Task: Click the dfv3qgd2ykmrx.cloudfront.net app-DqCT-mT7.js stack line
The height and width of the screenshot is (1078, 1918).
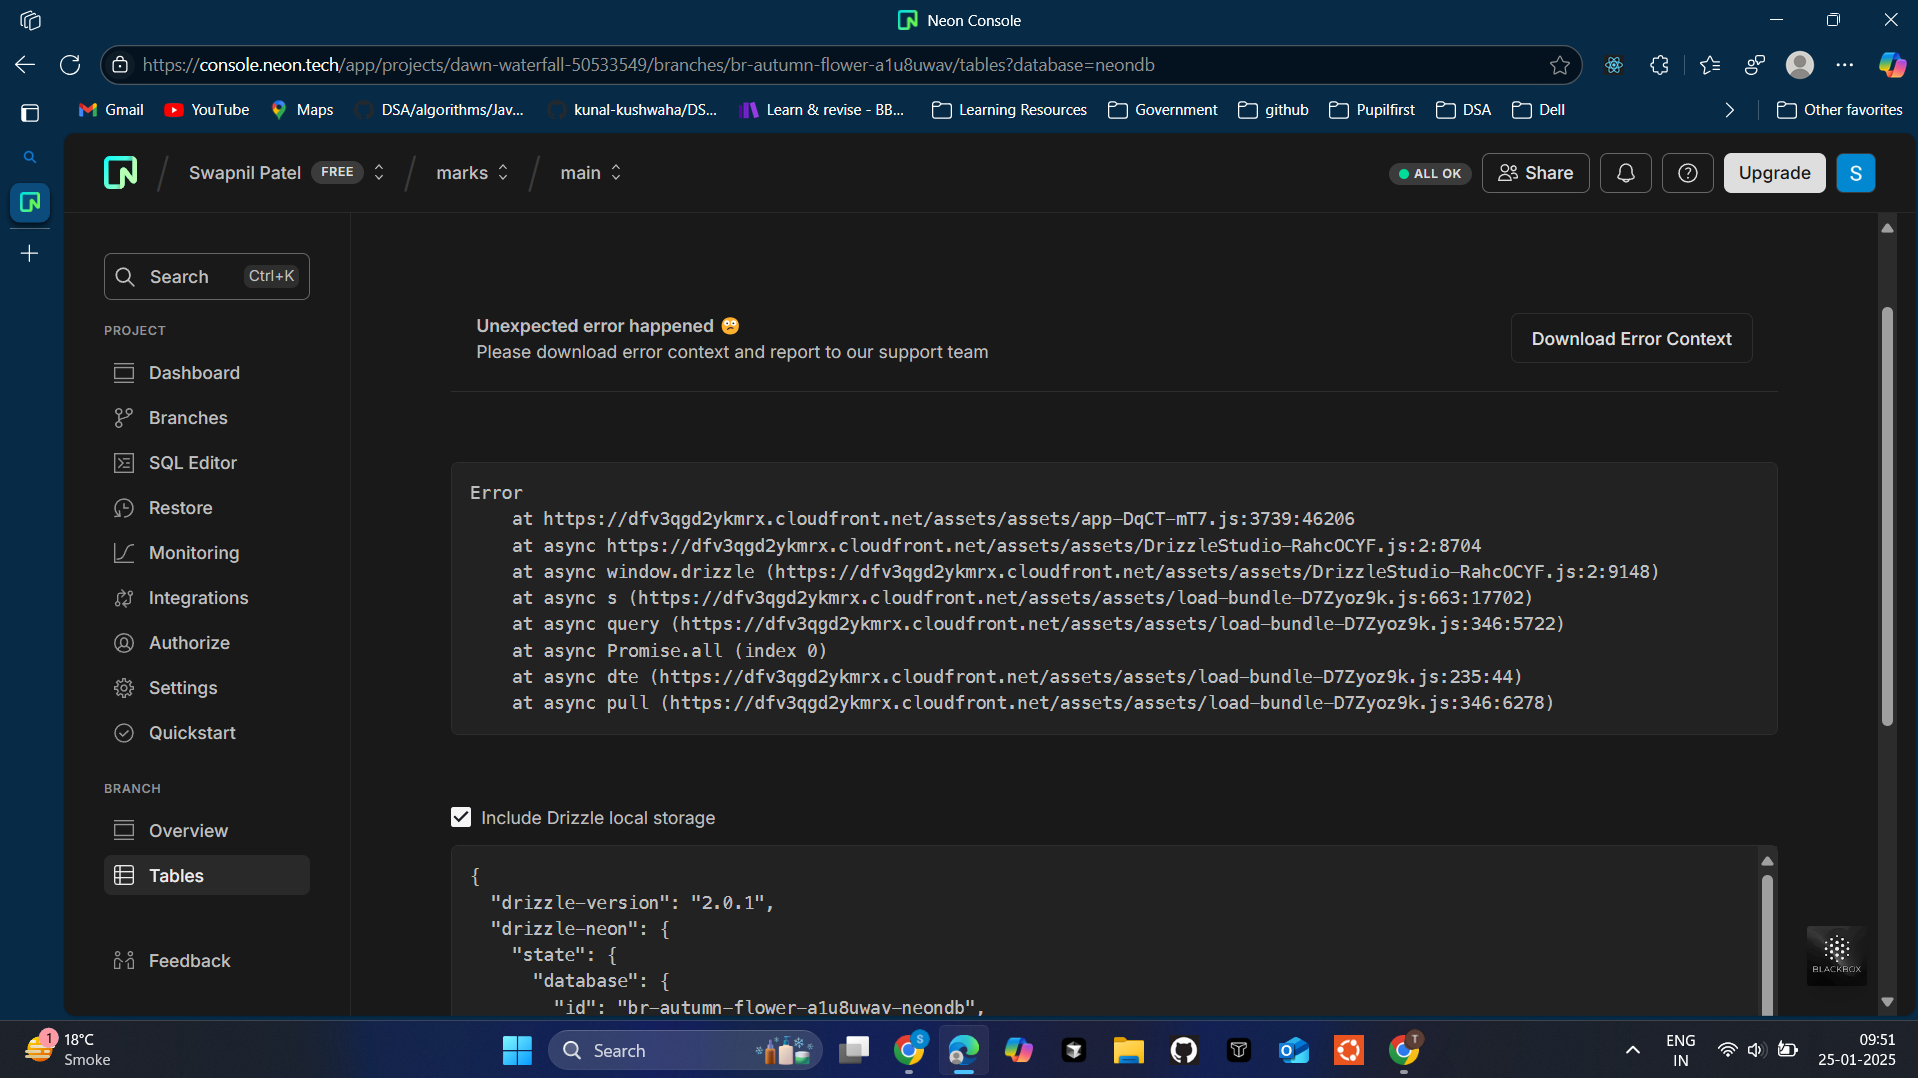Action: coord(933,519)
